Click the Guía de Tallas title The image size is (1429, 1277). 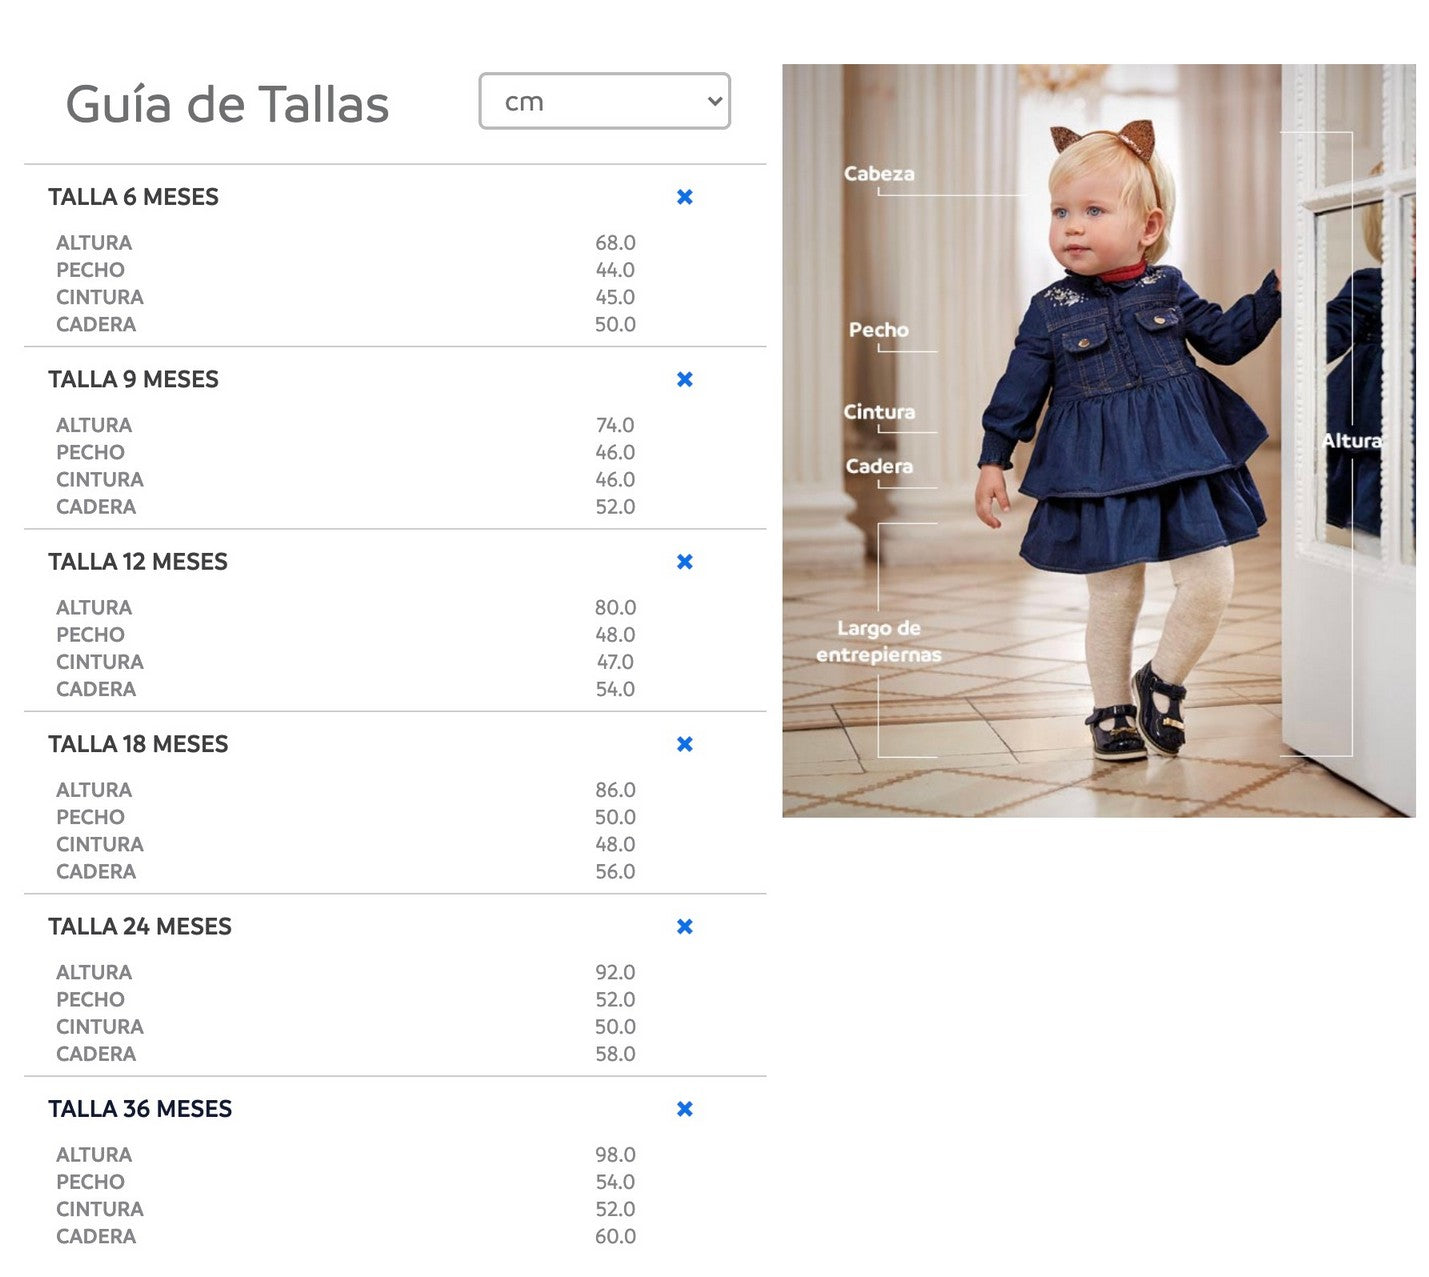[227, 104]
